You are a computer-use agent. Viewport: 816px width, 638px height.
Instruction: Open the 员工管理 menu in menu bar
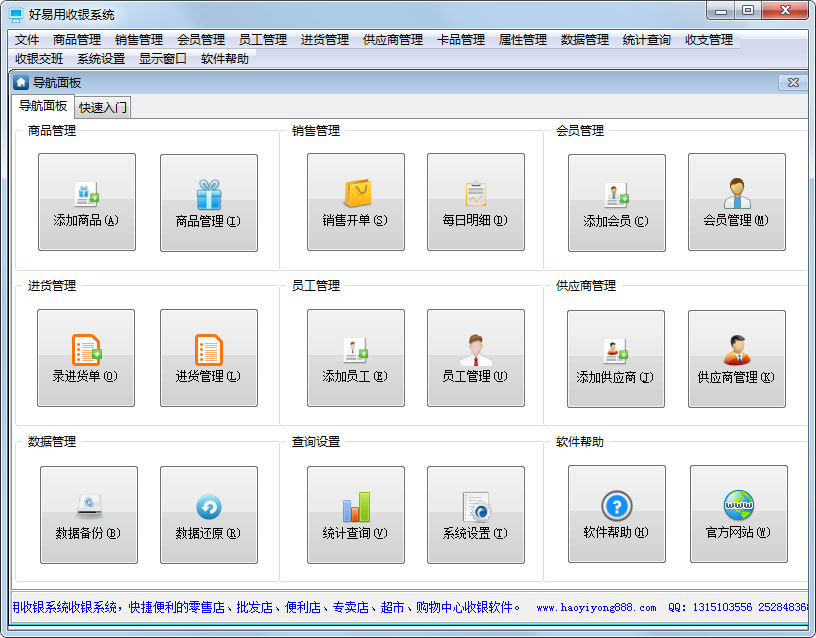262,40
